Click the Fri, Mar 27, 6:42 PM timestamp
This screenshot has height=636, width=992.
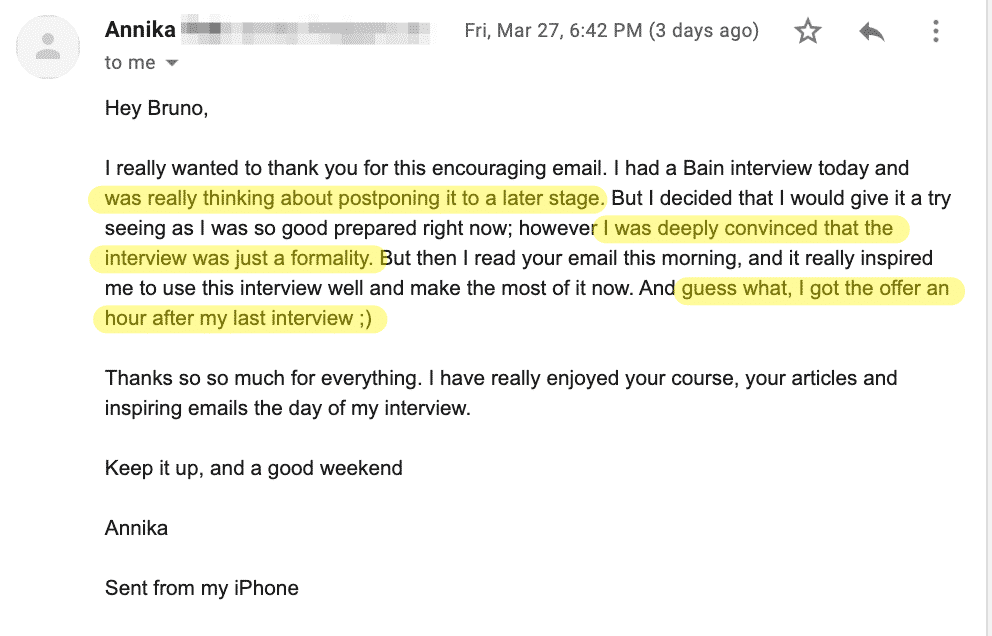[553, 30]
